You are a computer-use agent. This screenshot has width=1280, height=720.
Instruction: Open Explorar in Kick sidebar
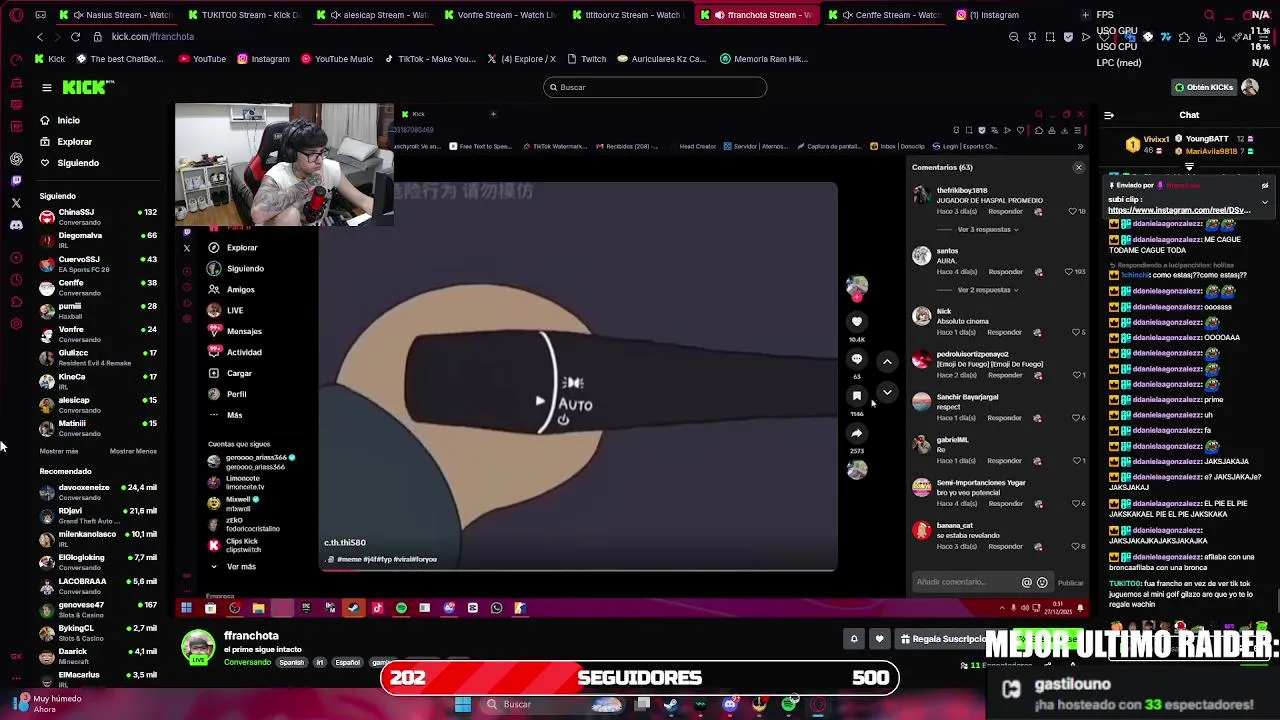pos(74,141)
